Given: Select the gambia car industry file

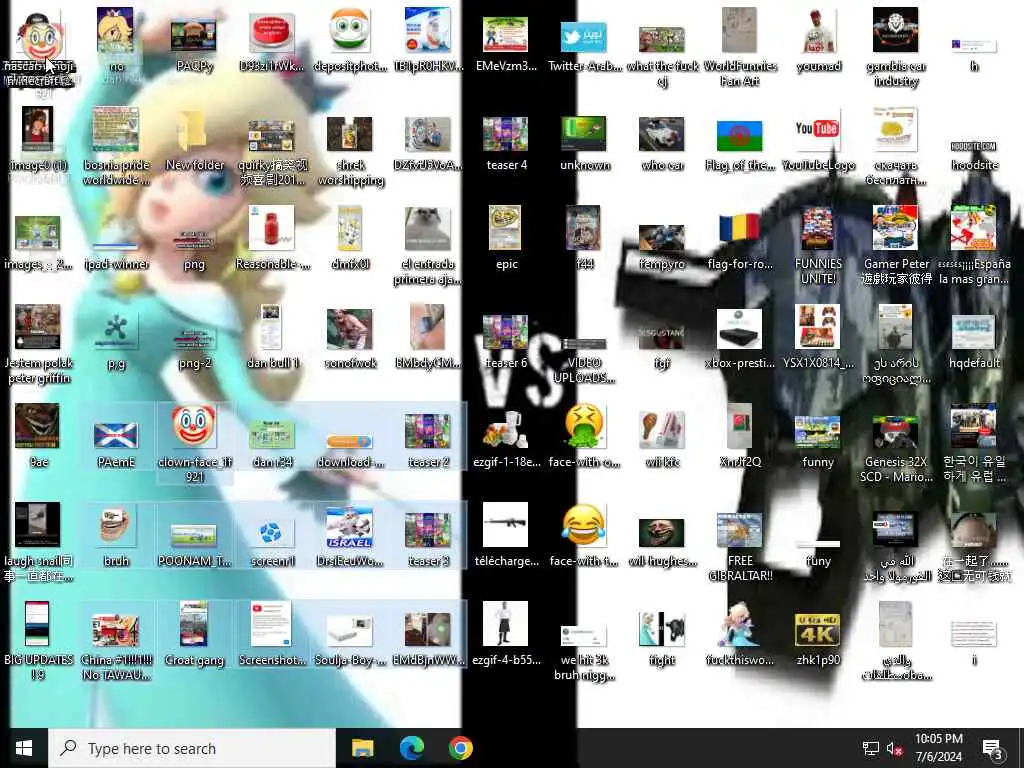Looking at the screenshot, I should point(895,47).
